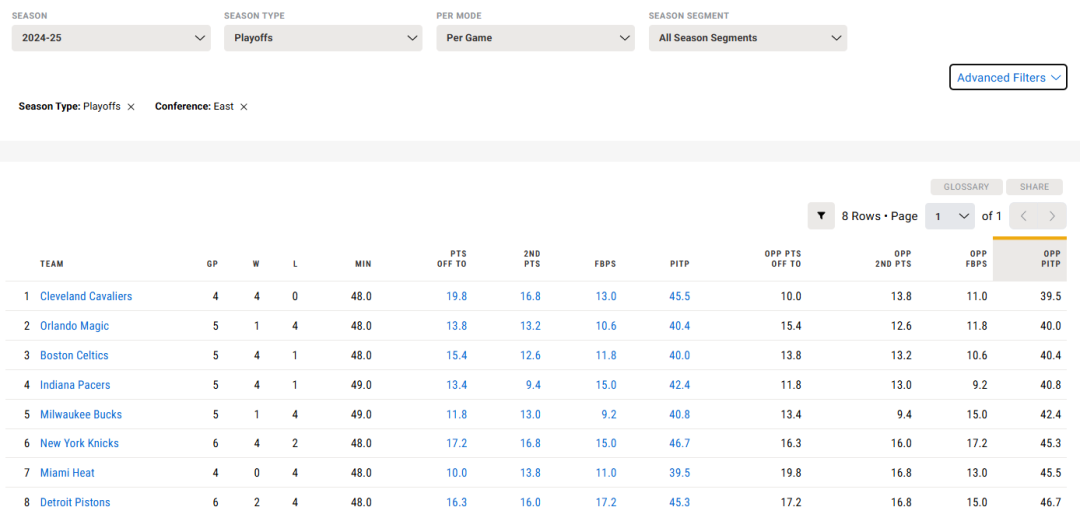
Task: Open Boston Celtics team link
Action: (74, 356)
